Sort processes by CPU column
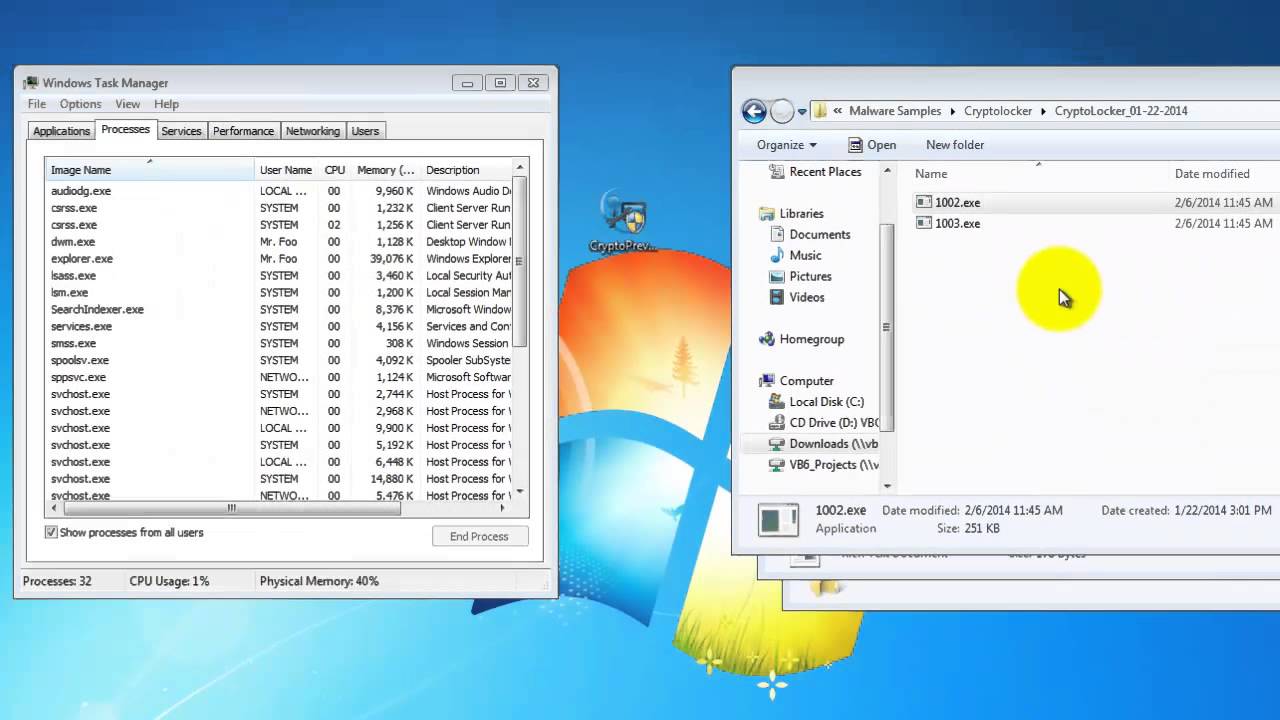 tap(335, 170)
